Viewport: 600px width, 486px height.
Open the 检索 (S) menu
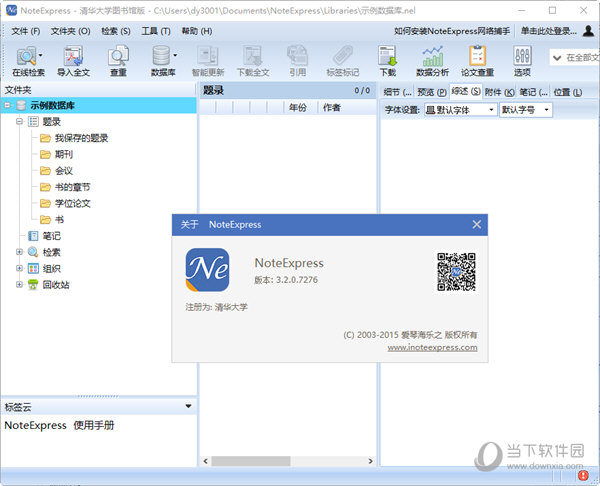[116, 31]
